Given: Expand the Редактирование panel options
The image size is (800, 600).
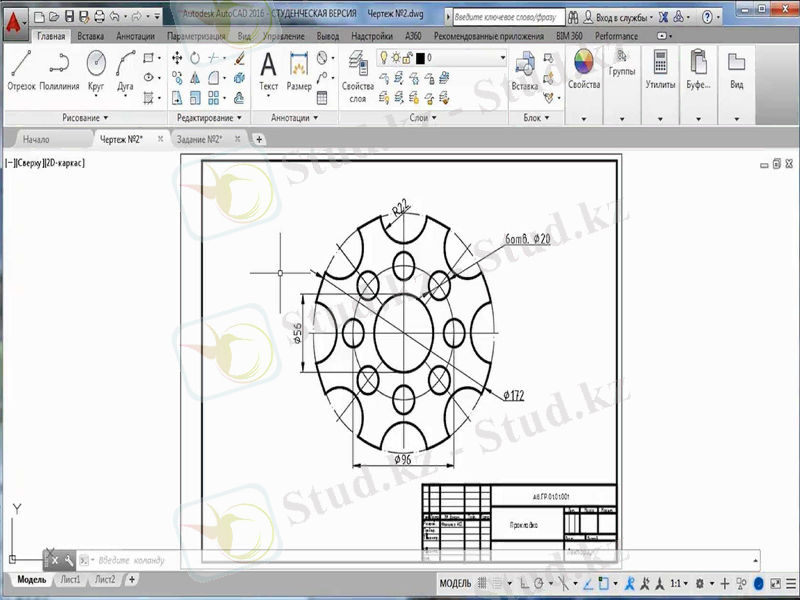Looking at the screenshot, I should tap(240, 118).
